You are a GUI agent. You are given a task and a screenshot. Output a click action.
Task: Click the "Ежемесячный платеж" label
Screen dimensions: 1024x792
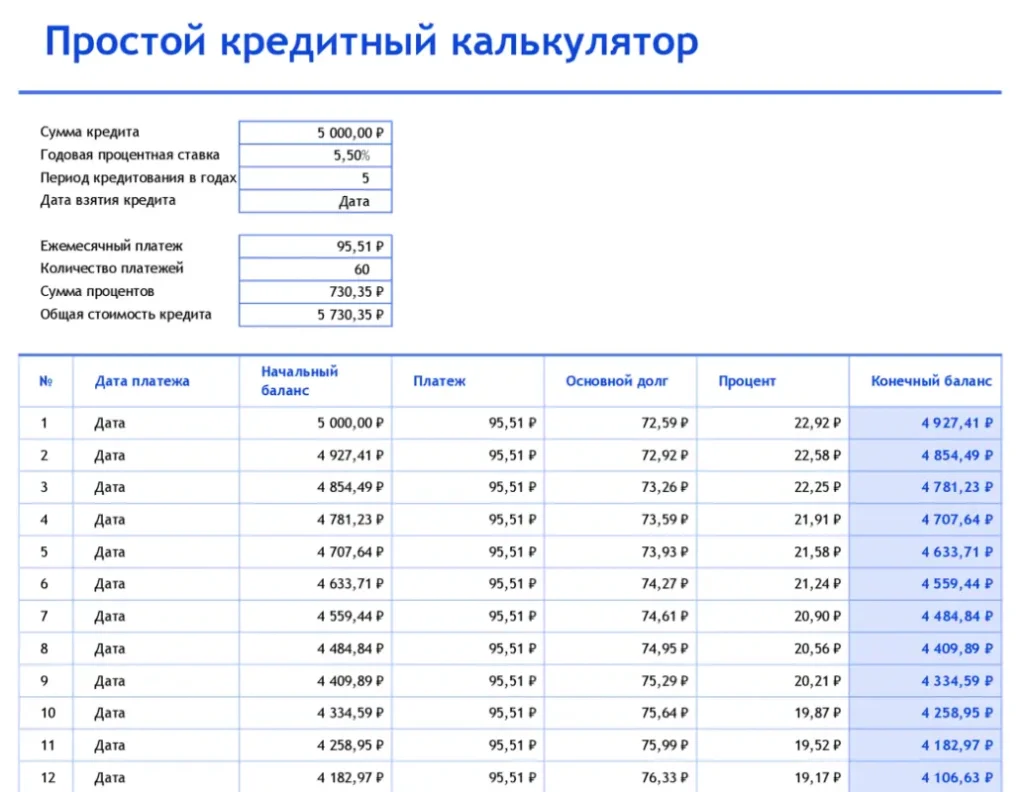point(111,246)
